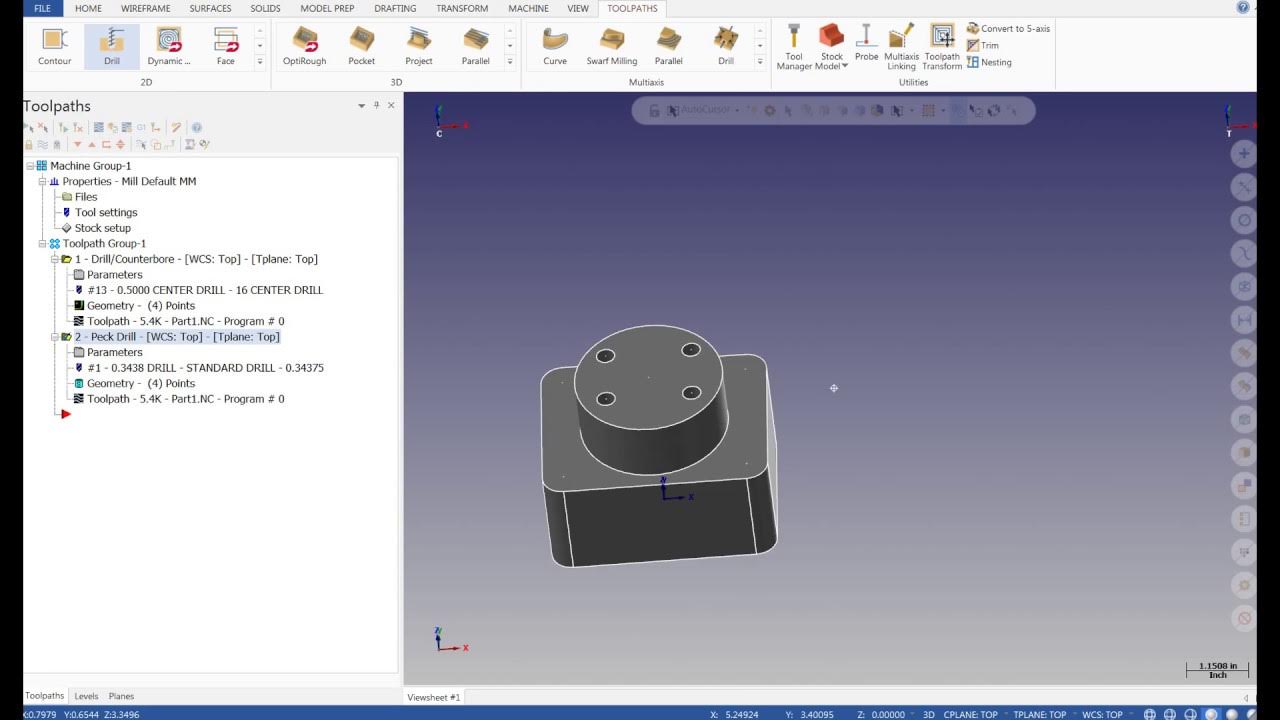Open Multiaxis Linking
The image size is (1280, 720).
(902, 47)
